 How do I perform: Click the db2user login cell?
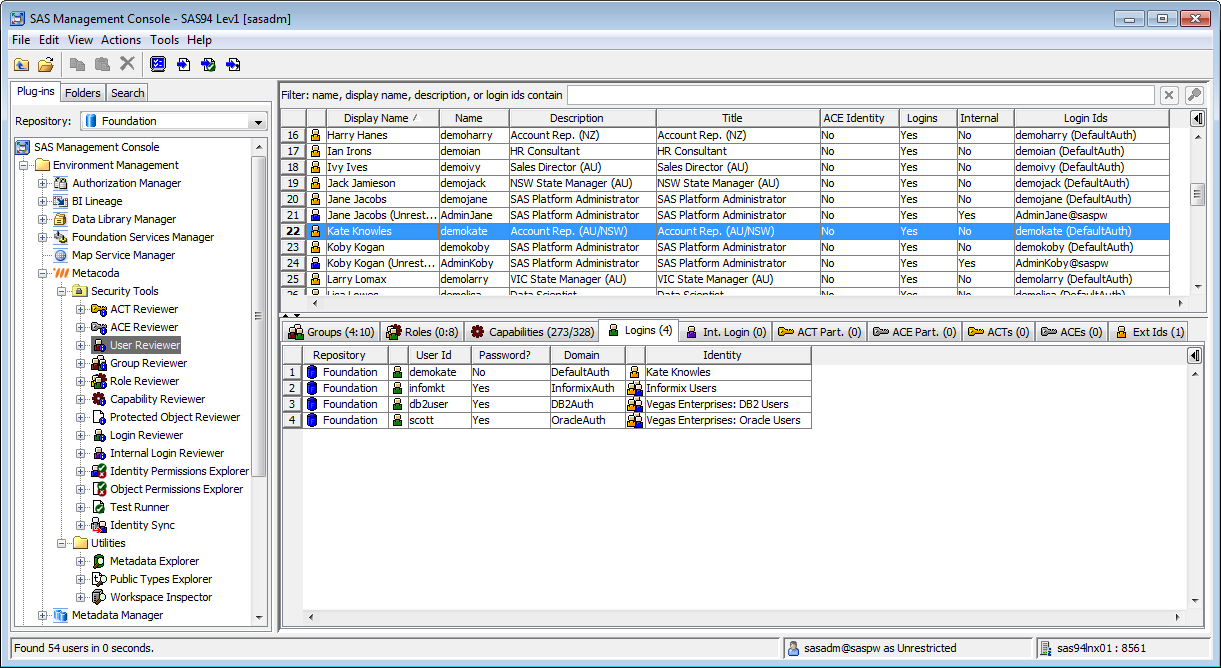(439, 404)
